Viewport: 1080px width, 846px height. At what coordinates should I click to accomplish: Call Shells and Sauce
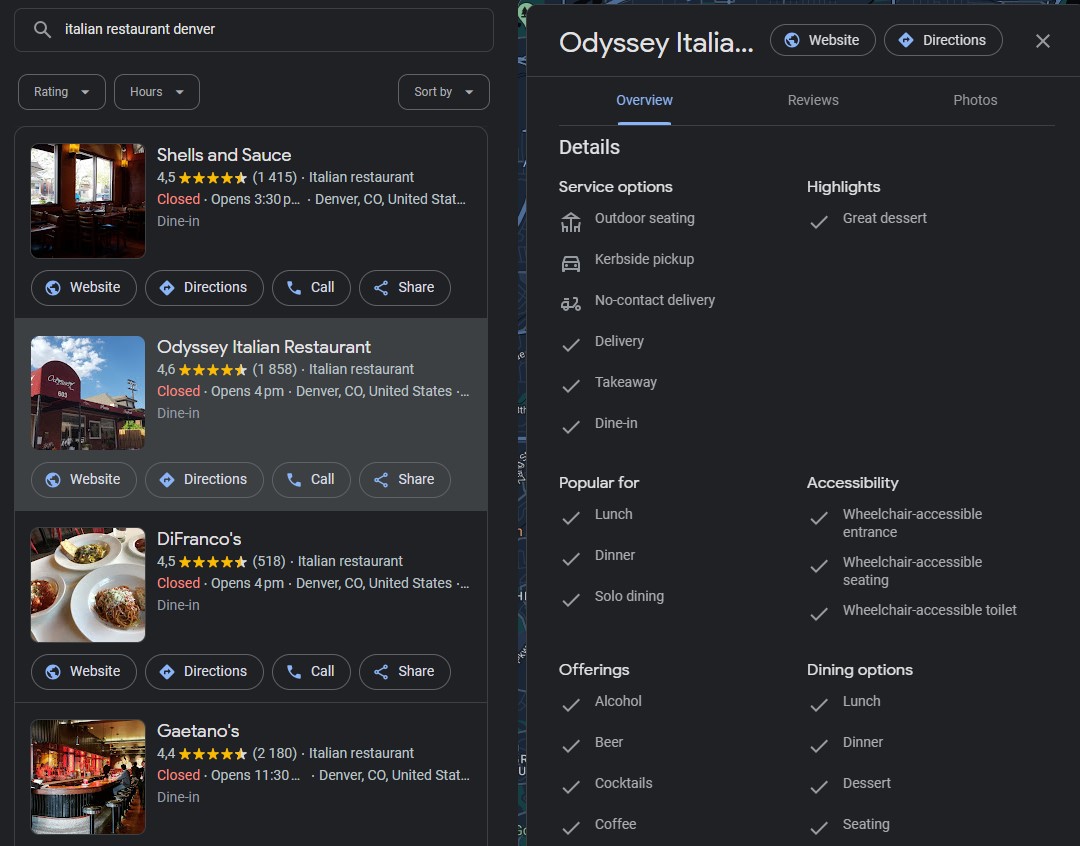(x=311, y=288)
